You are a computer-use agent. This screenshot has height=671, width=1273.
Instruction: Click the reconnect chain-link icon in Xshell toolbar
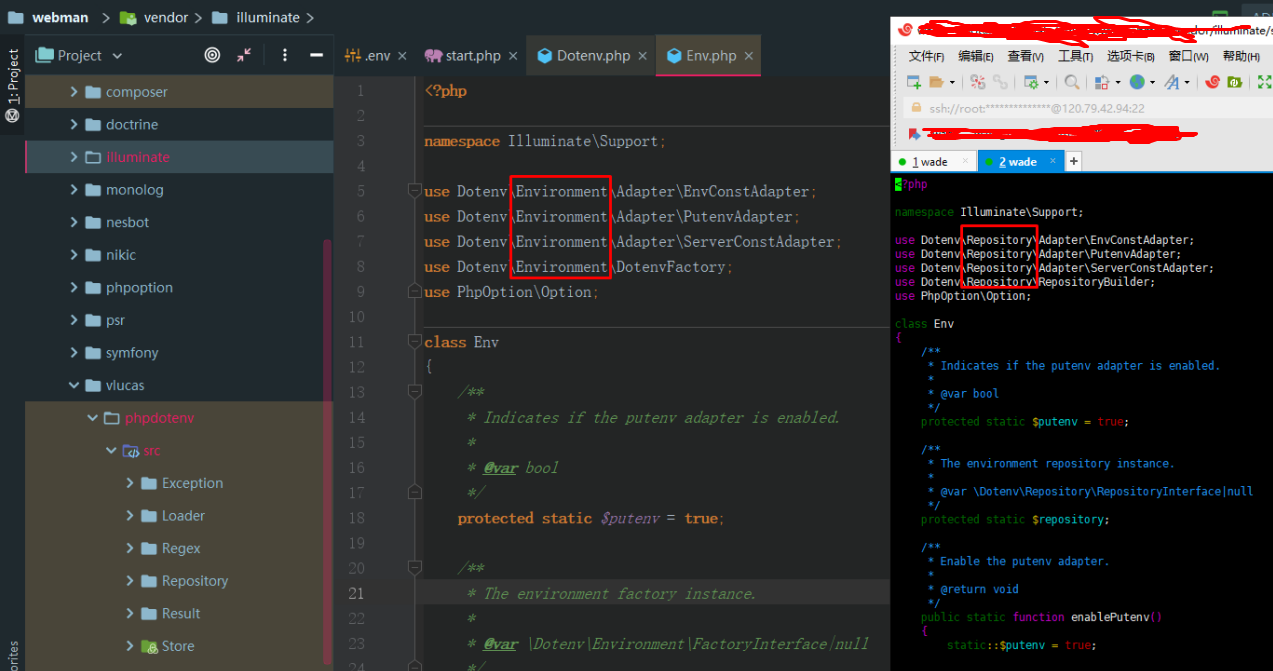[x=1000, y=82]
